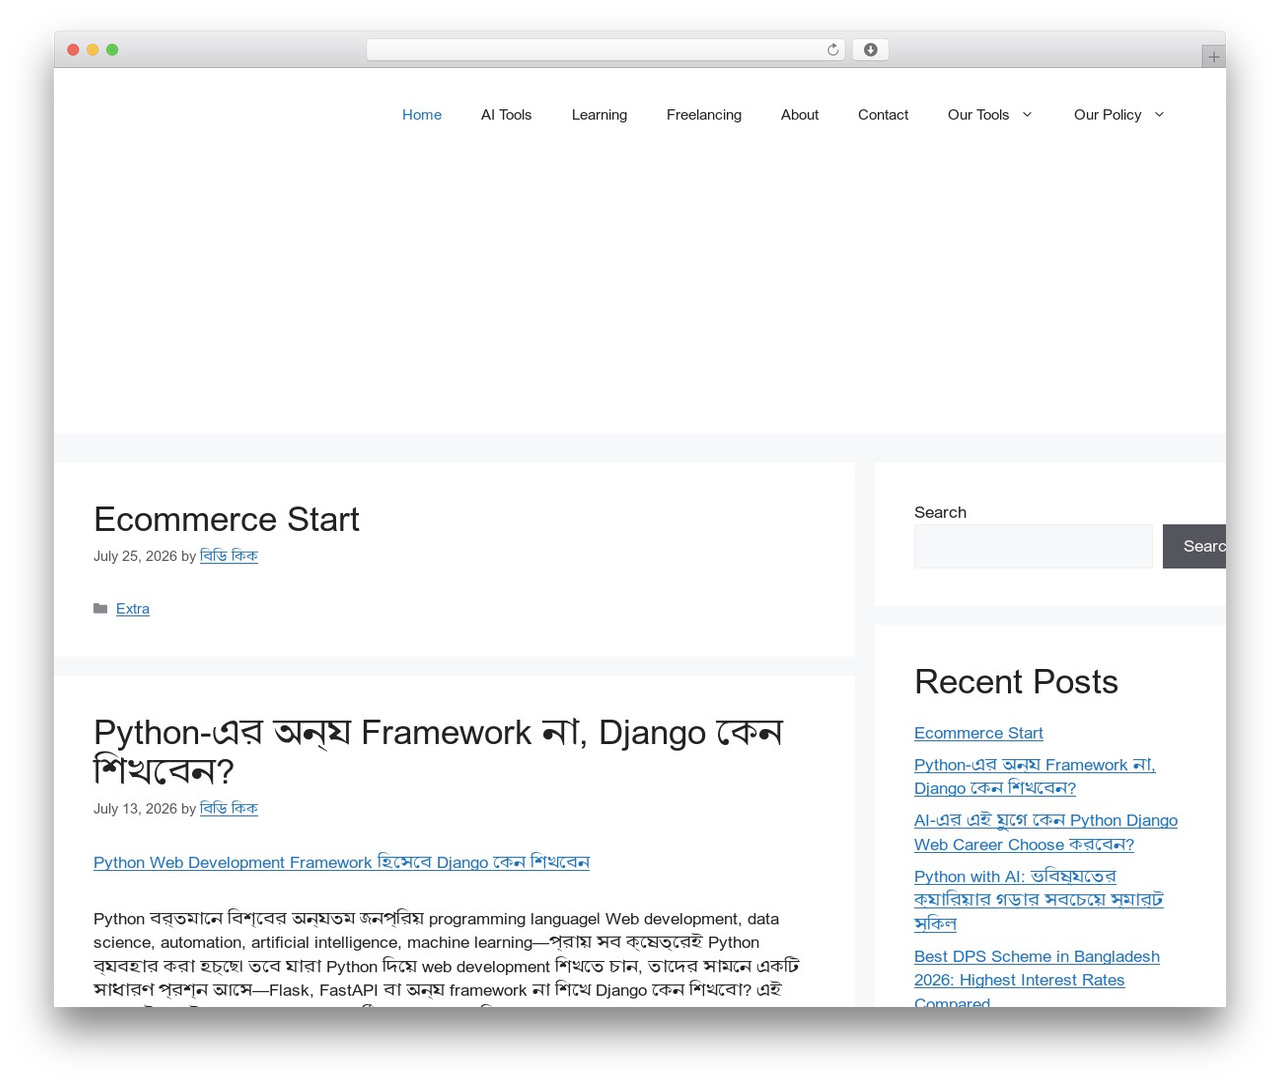Expand the Our Tools submenu arrow
This screenshot has height=1084, width=1280.
click(x=1027, y=115)
